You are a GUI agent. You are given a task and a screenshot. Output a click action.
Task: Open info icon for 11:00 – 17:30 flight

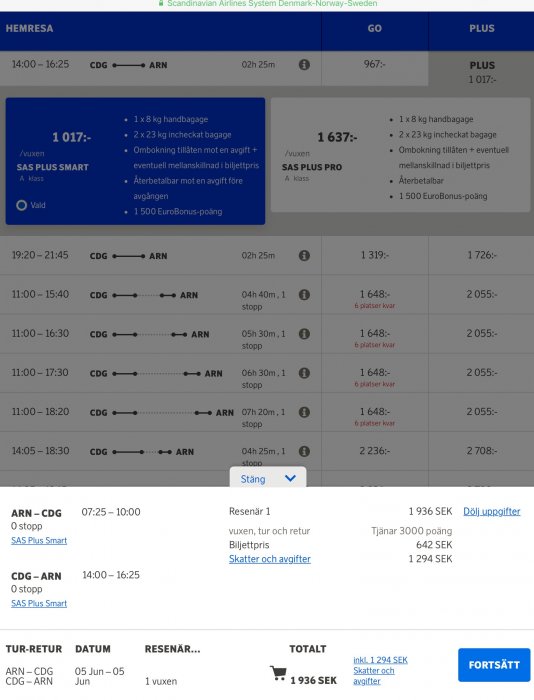click(x=304, y=373)
